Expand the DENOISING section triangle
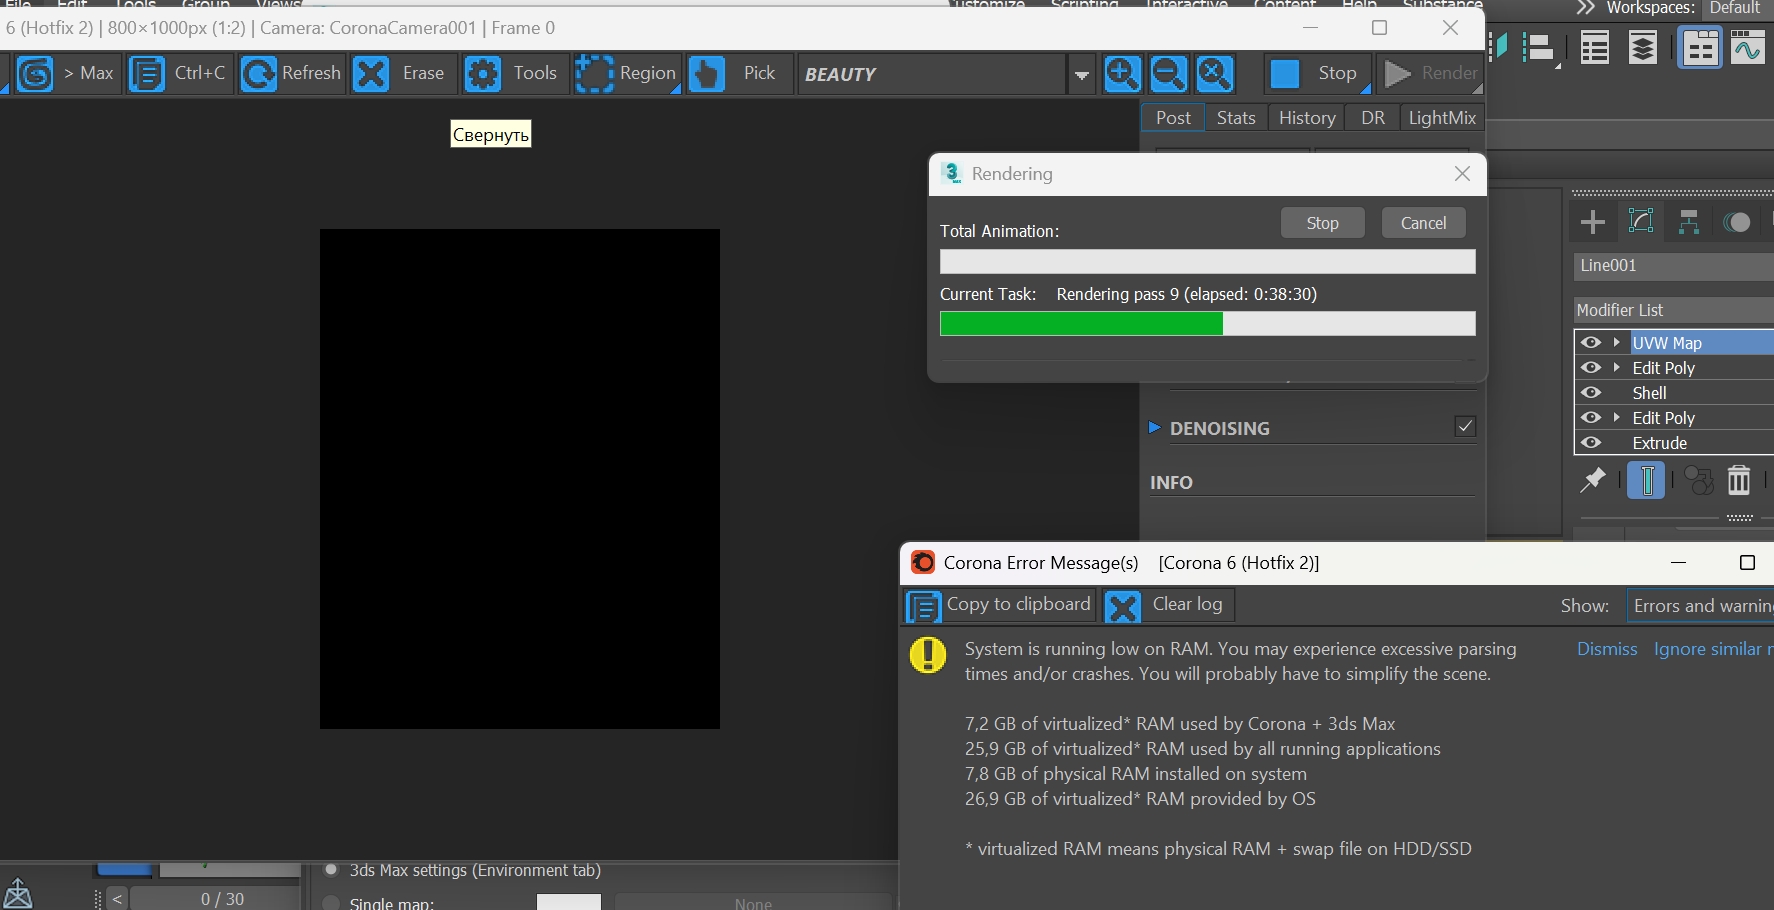 click(1154, 428)
